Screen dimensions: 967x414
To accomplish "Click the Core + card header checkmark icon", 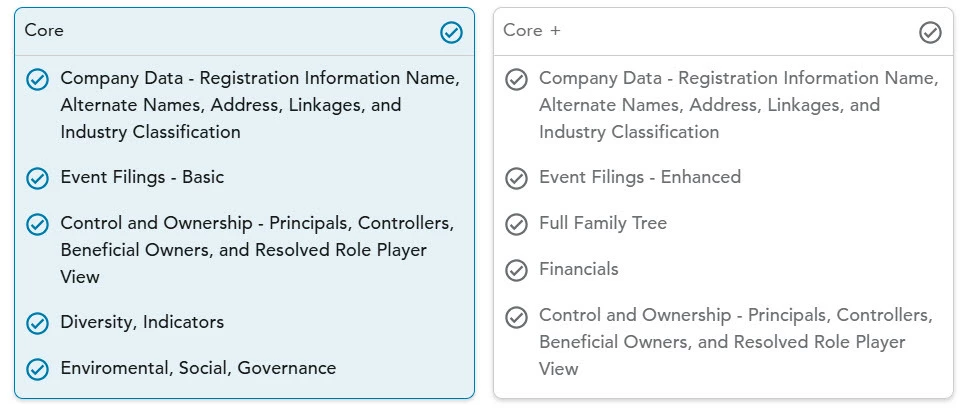I will click(930, 33).
